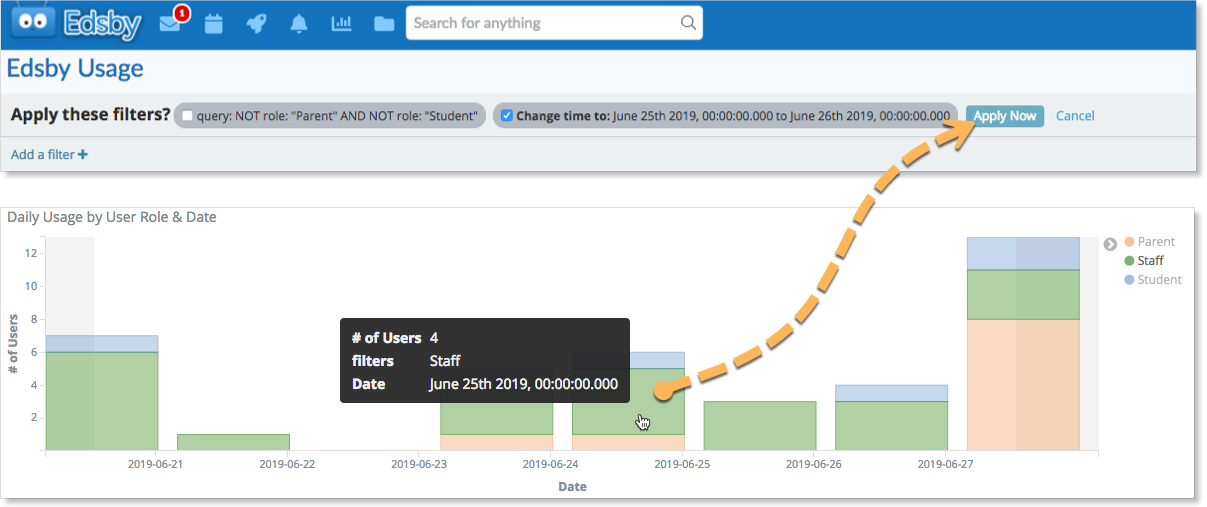Open the calendar icon

[213, 24]
